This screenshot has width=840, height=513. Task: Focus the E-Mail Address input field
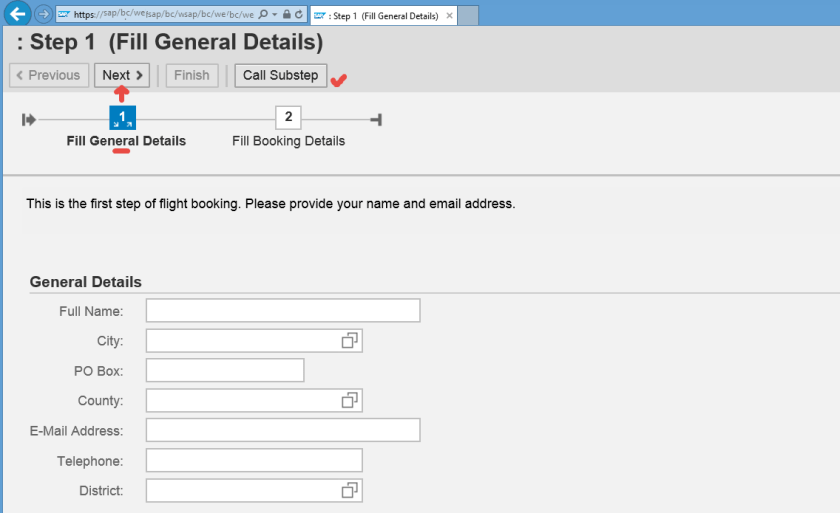(283, 431)
